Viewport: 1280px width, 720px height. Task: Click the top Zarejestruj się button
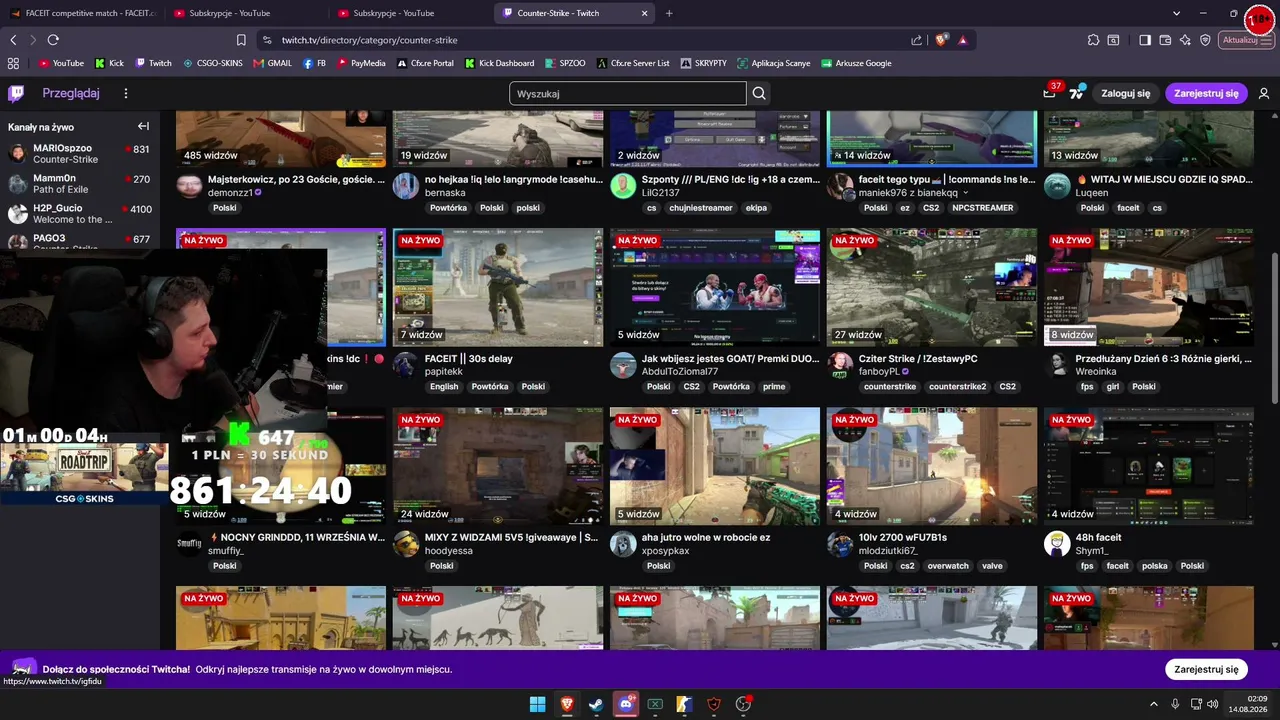pyautogui.click(x=1206, y=93)
